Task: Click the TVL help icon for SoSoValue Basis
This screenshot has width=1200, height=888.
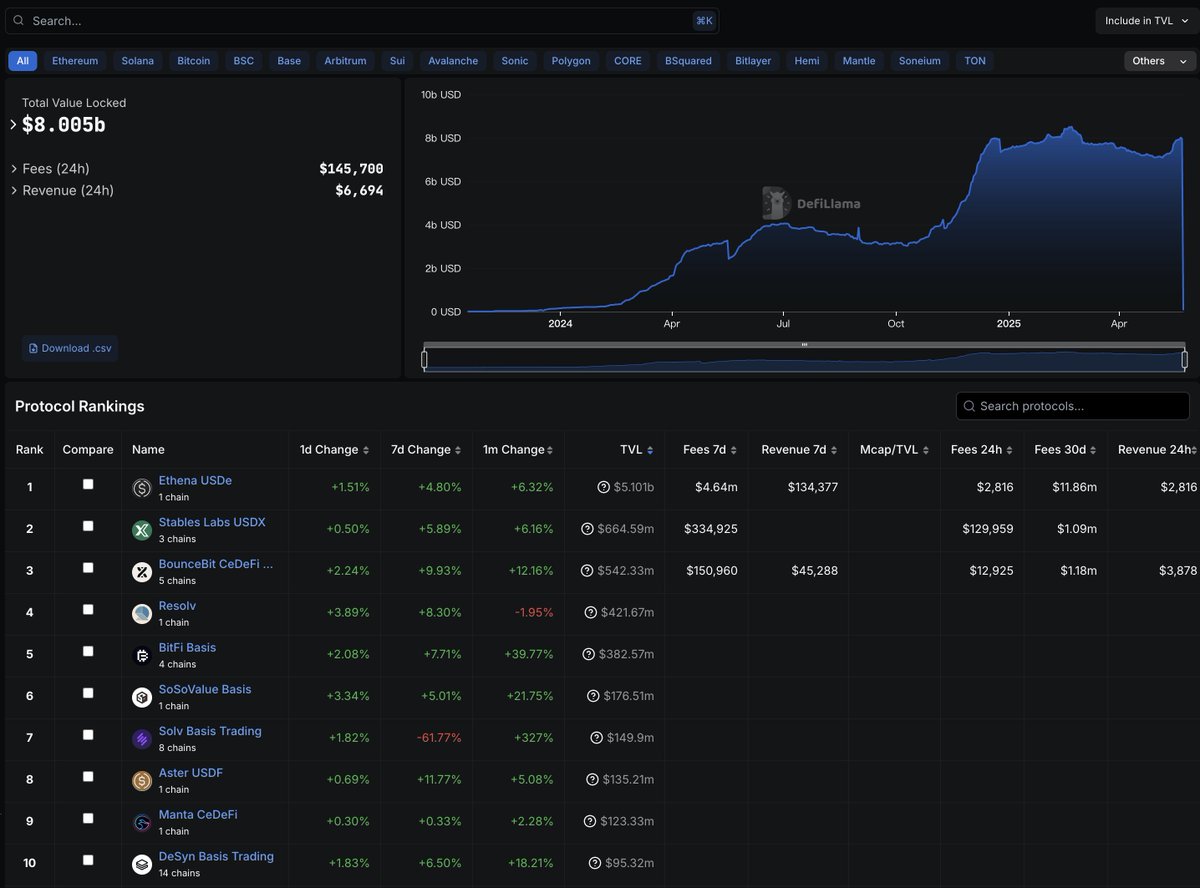Action: coord(592,696)
